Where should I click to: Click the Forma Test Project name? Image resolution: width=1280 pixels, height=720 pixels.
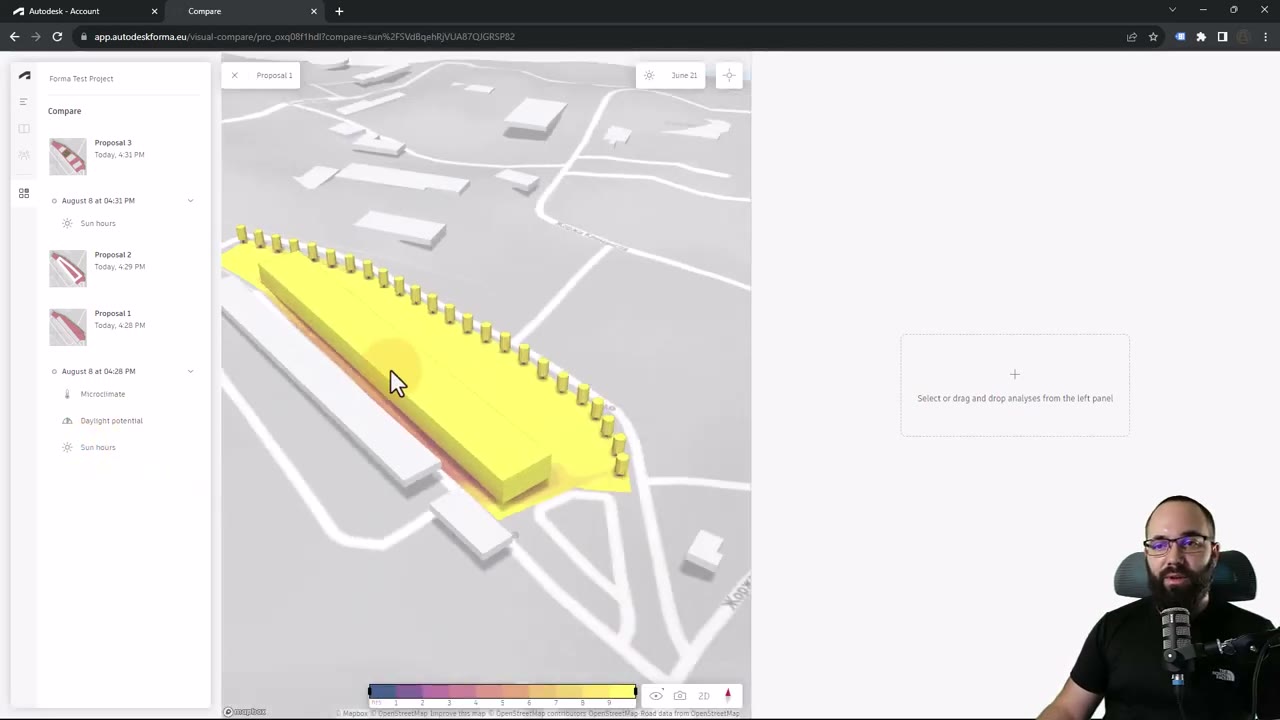click(x=81, y=79)
